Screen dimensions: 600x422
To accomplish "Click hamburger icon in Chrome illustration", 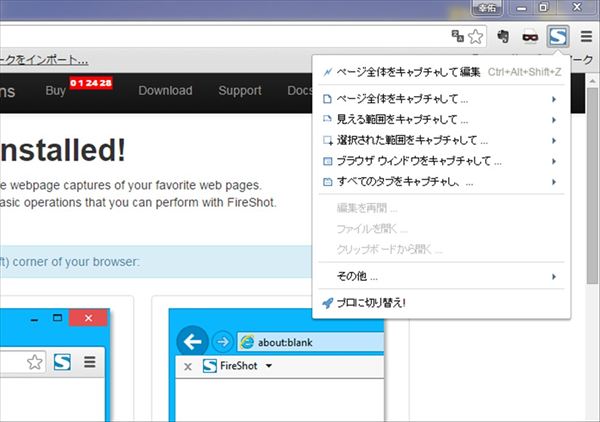I will point(90,362).
